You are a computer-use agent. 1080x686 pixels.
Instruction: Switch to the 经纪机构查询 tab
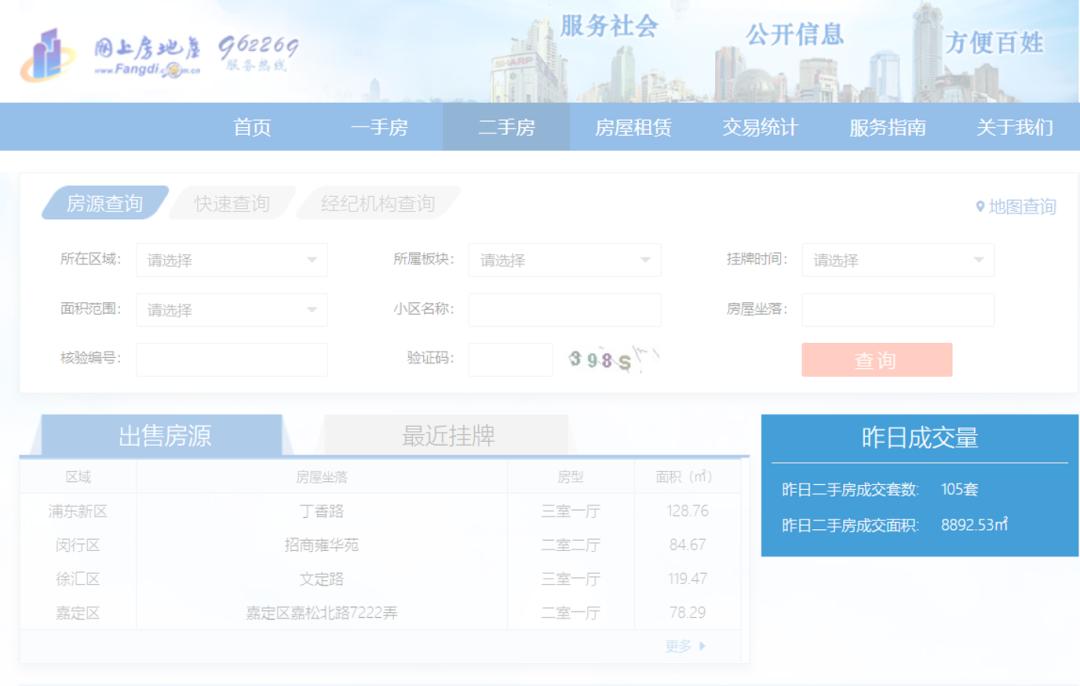[x=377, y=203]
